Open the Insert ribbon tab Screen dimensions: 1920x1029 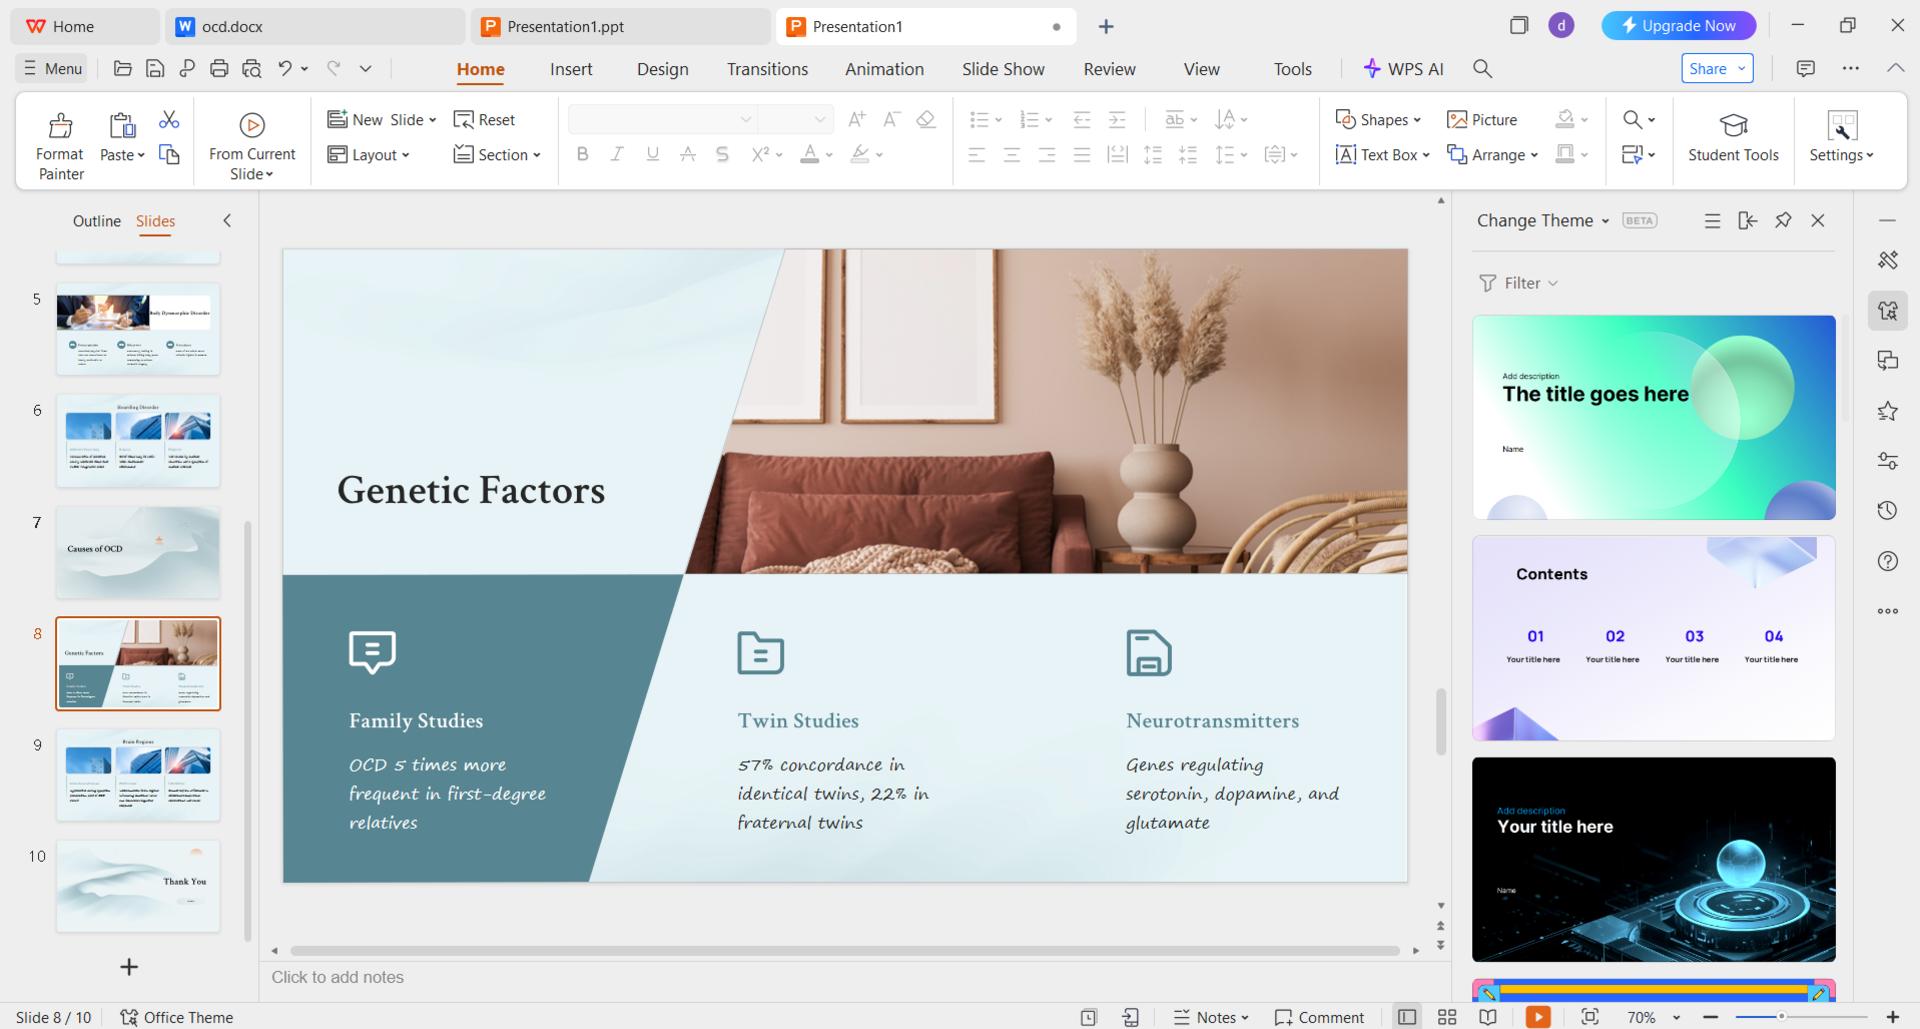pyautogui.click(x=571, y=69)
